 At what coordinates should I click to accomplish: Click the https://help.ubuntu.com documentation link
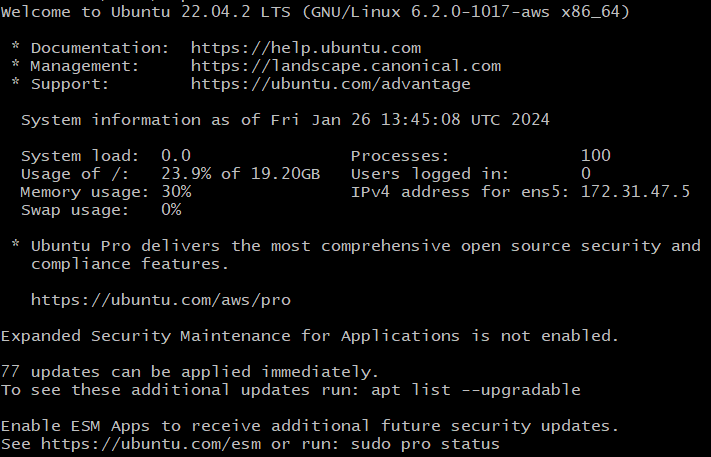pos(305,48)
